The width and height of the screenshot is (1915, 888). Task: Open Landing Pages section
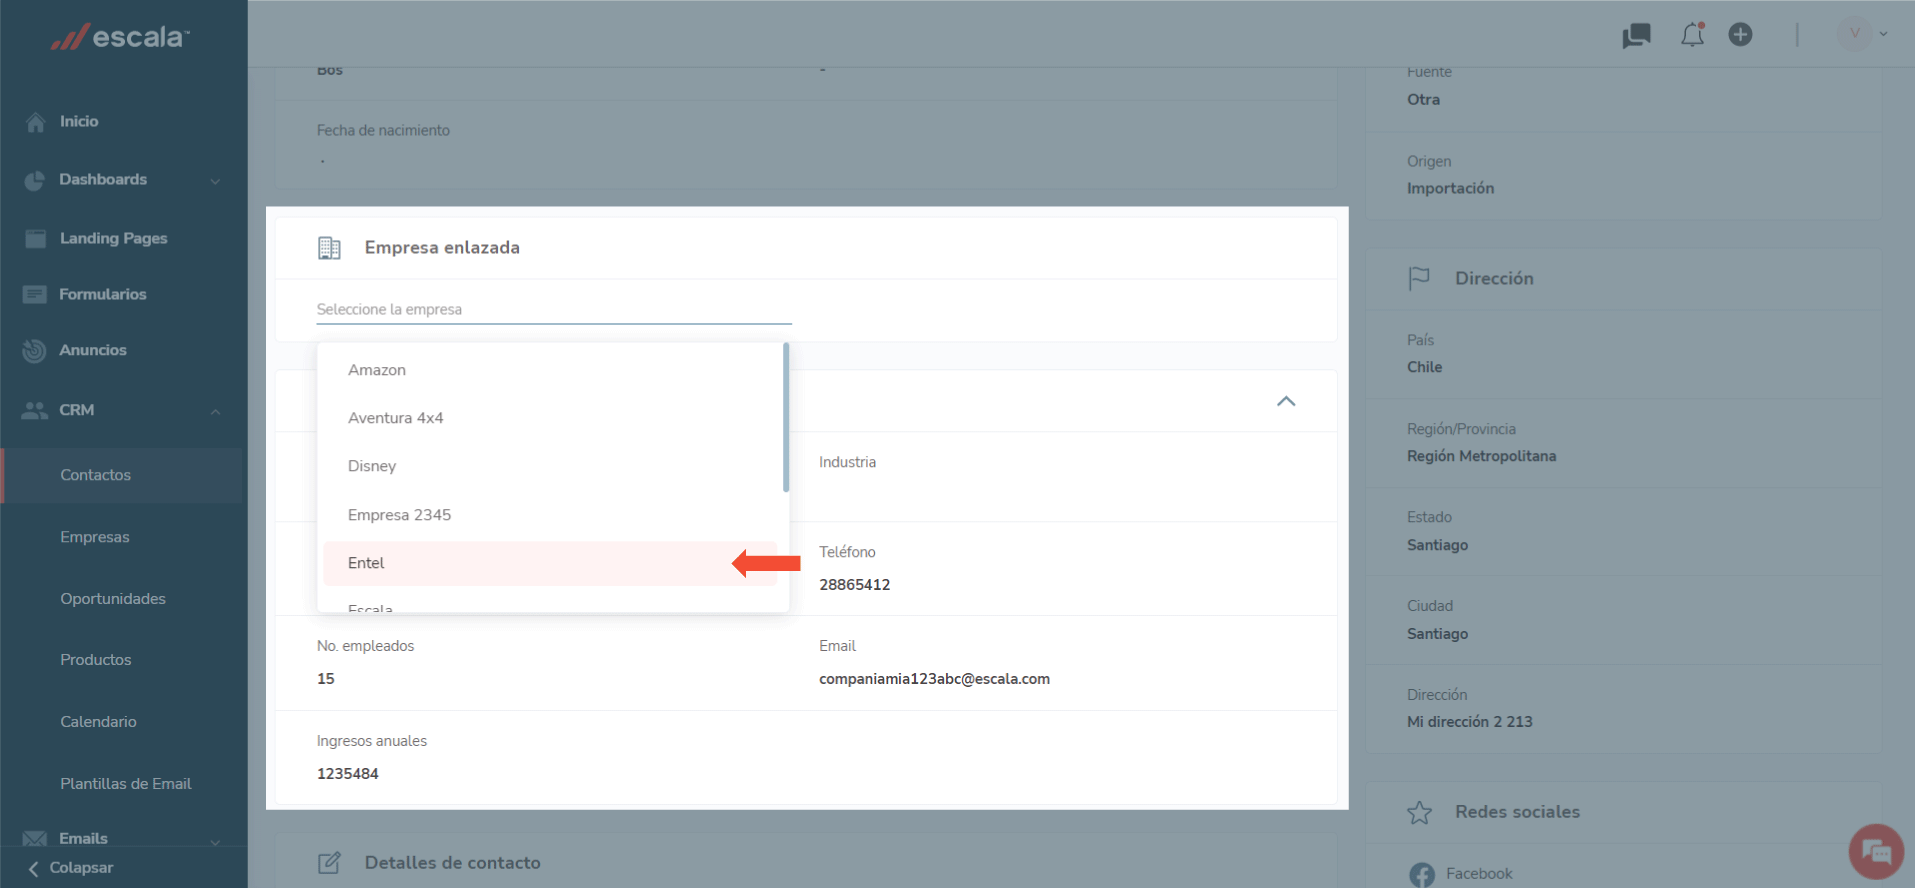[113, 238]
